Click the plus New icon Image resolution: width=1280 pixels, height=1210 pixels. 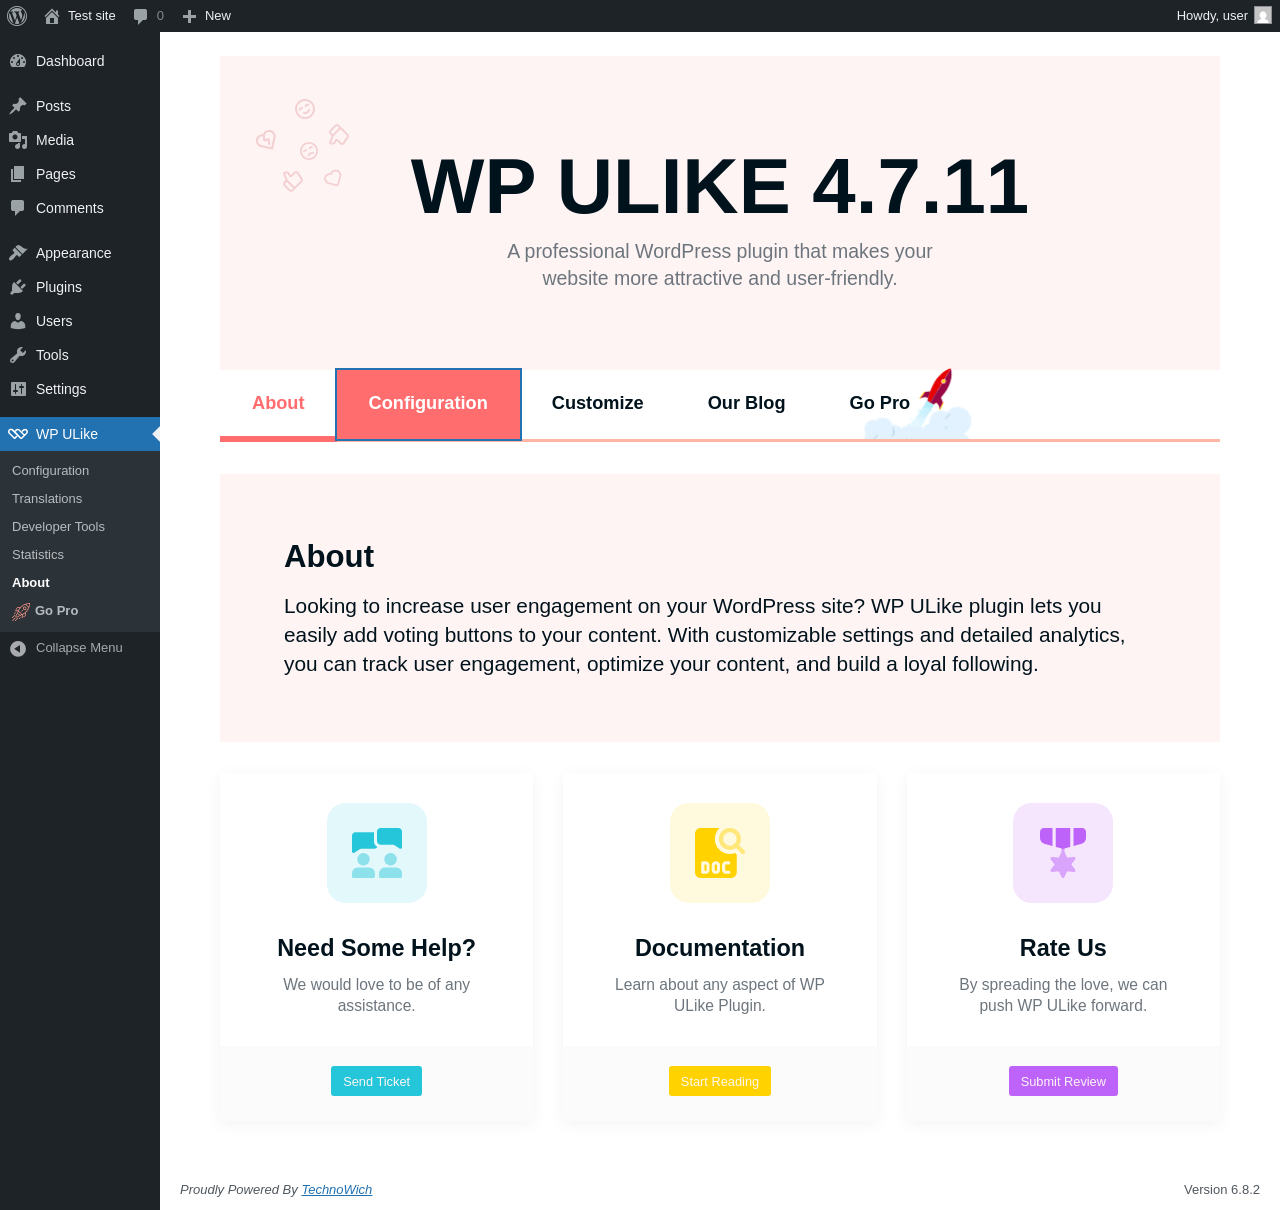pos(189,16)
